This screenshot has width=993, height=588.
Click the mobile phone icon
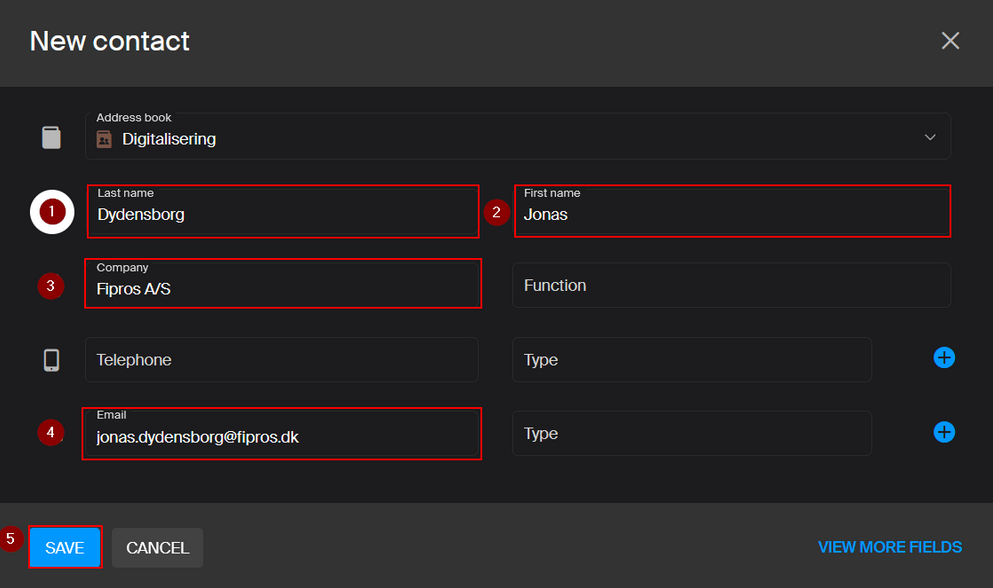pyautogui.click(x=51, y=360)
